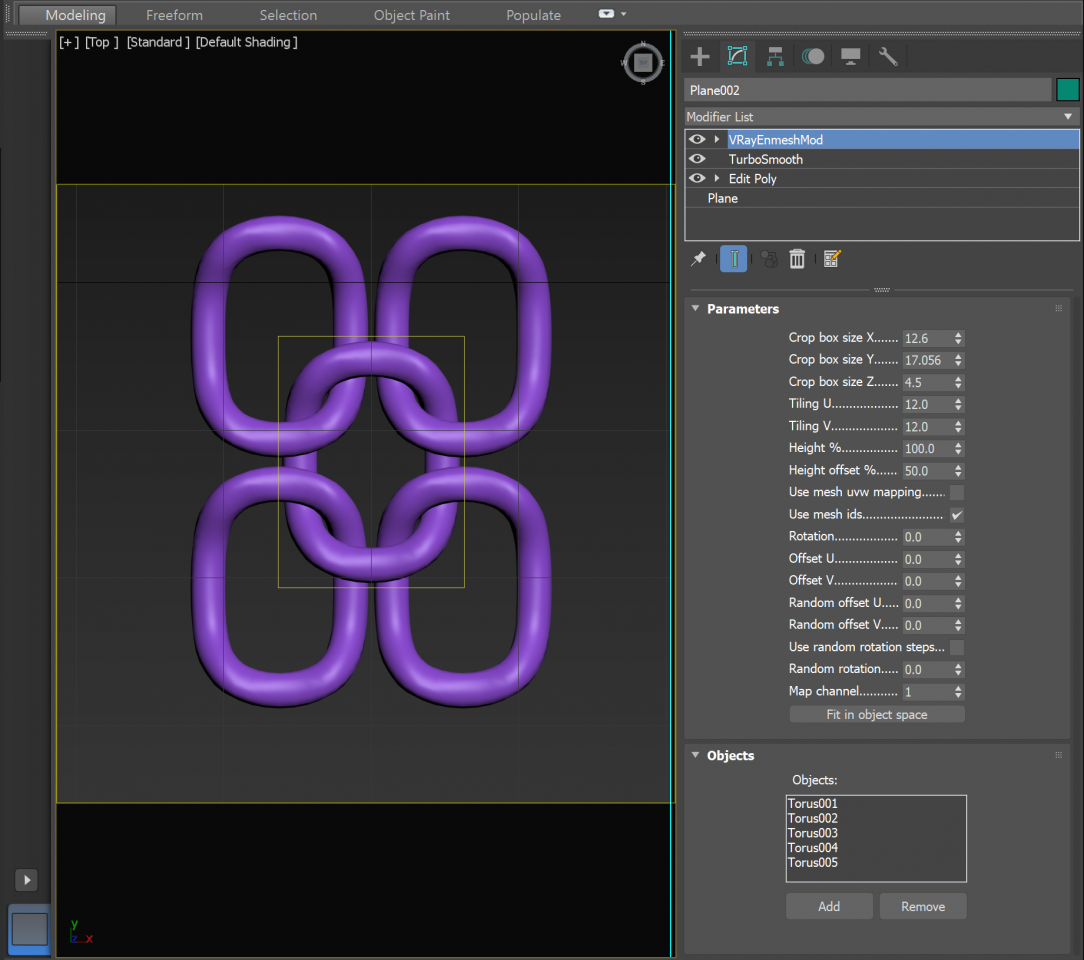Remove modifier with the trash icon
This screenshot has width=1084, height=960.
(x=797, y=259)
